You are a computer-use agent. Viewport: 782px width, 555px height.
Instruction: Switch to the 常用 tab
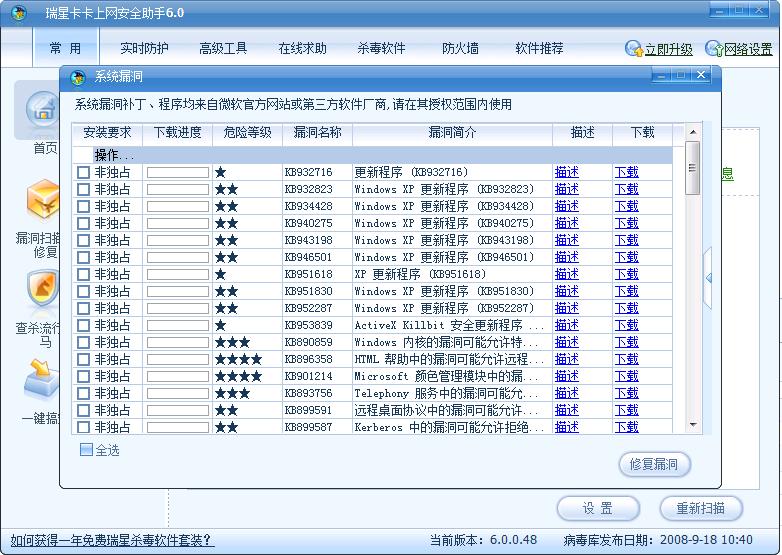[x=65, y=48]
